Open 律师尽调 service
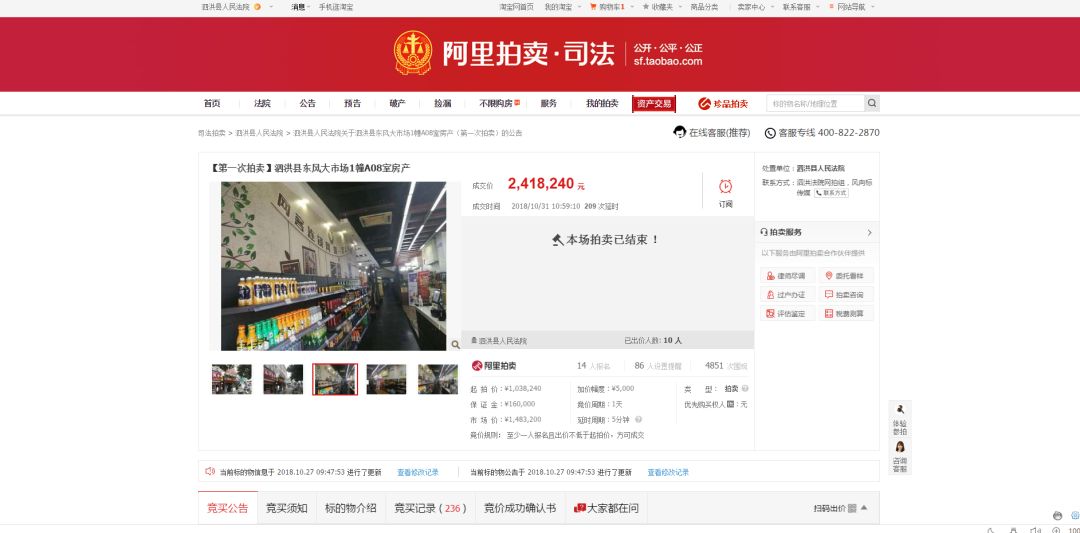 point(786,276)
